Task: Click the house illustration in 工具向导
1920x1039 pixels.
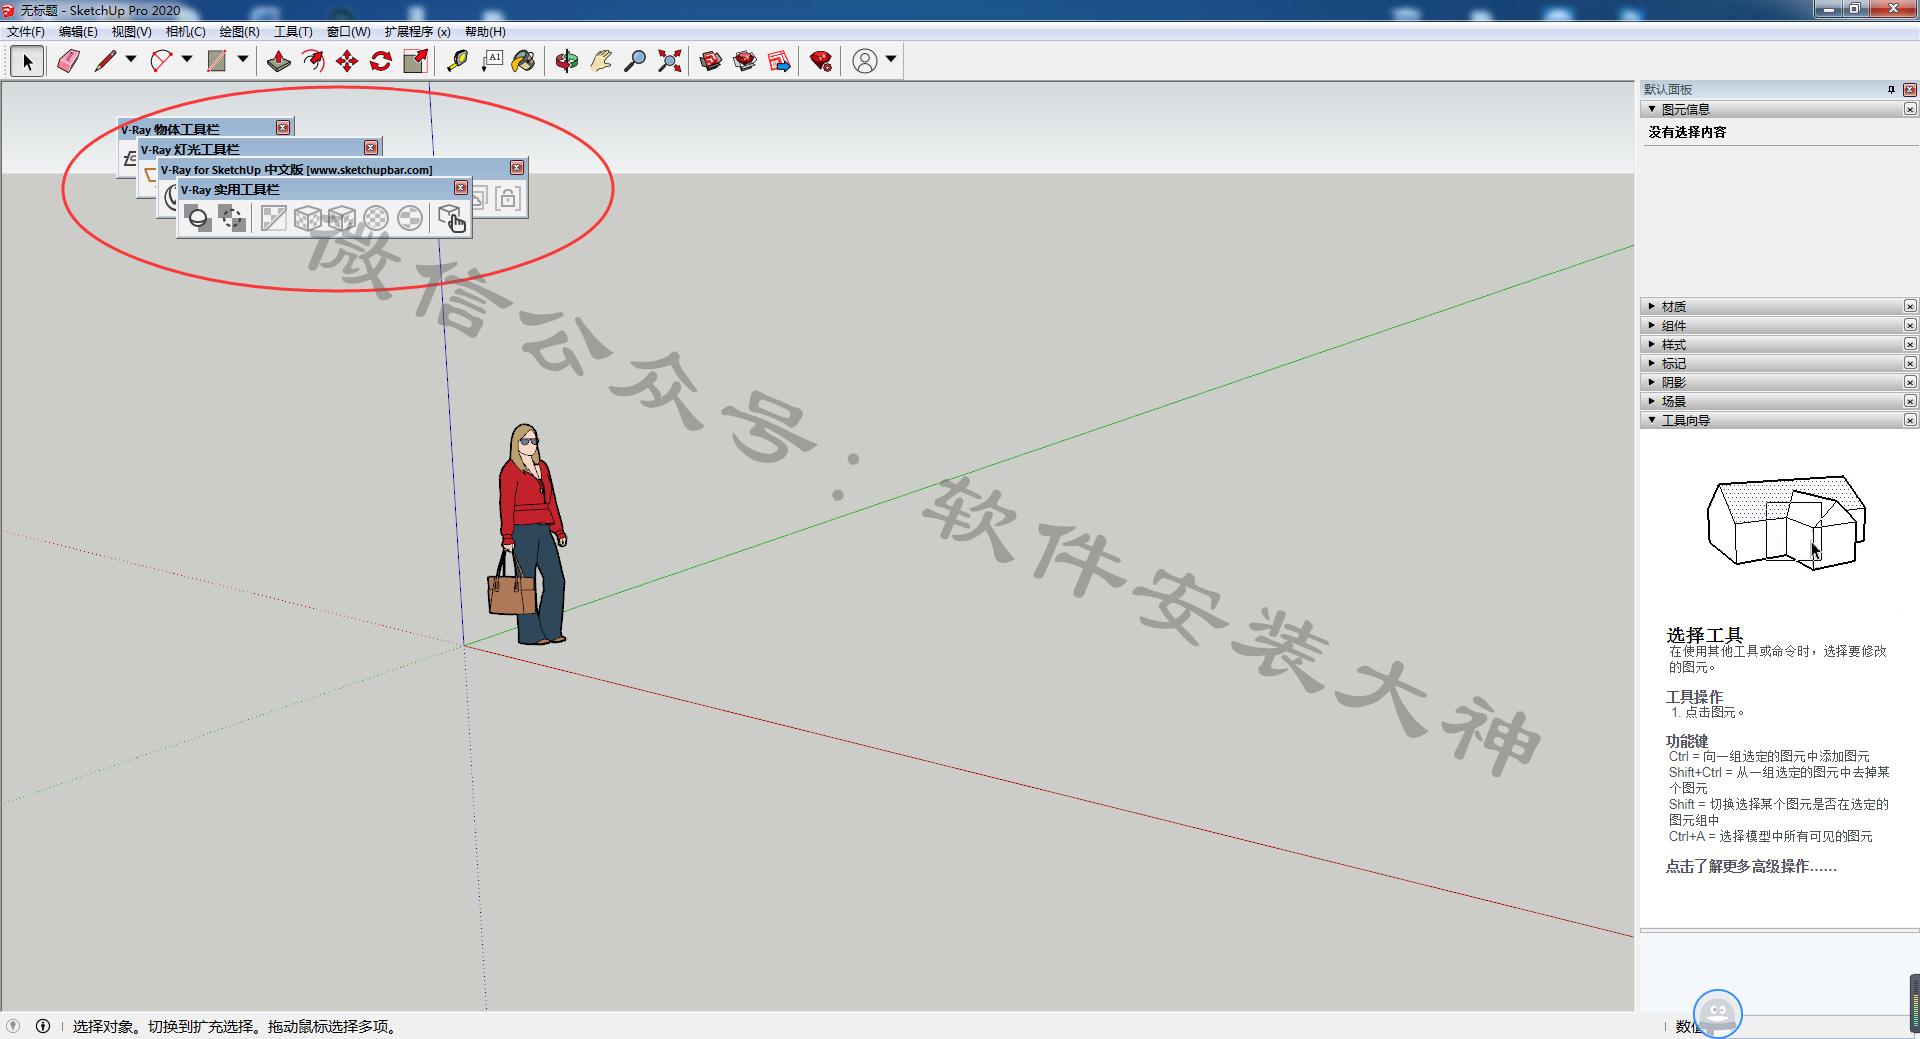Action: pos(1786,522)
